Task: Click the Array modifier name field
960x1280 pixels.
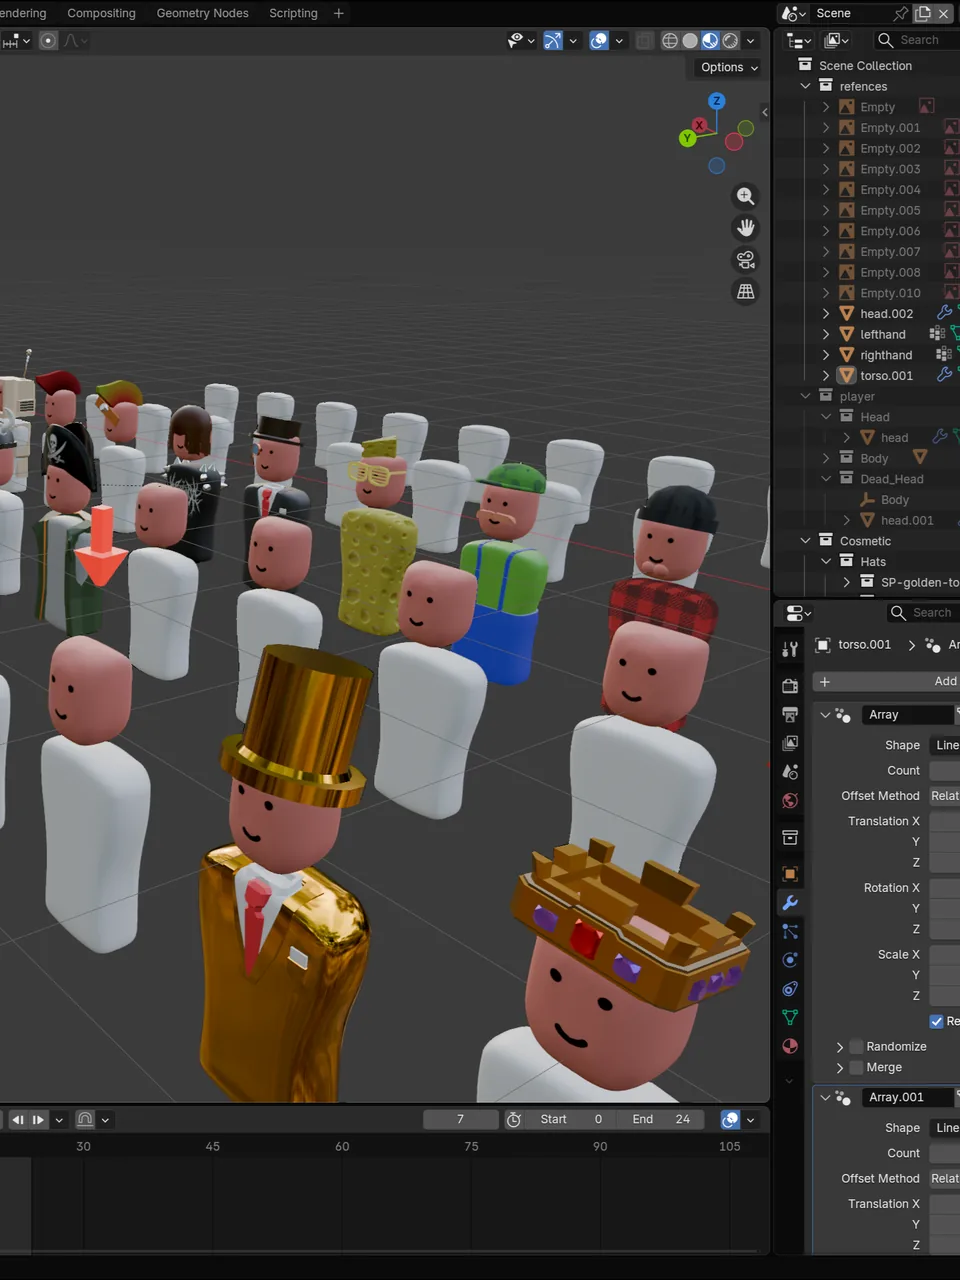Action: pyautogui.click(x=908, y=714)
